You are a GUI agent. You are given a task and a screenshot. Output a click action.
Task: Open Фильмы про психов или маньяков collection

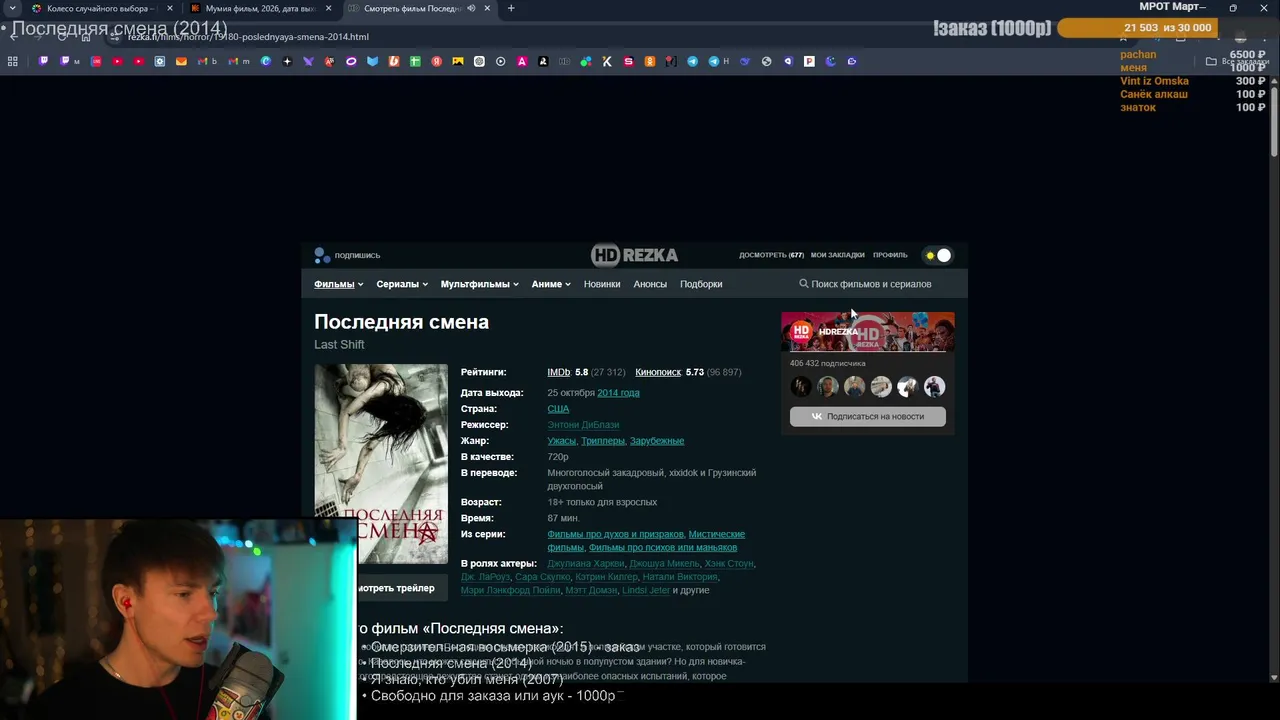pos(663,548)
